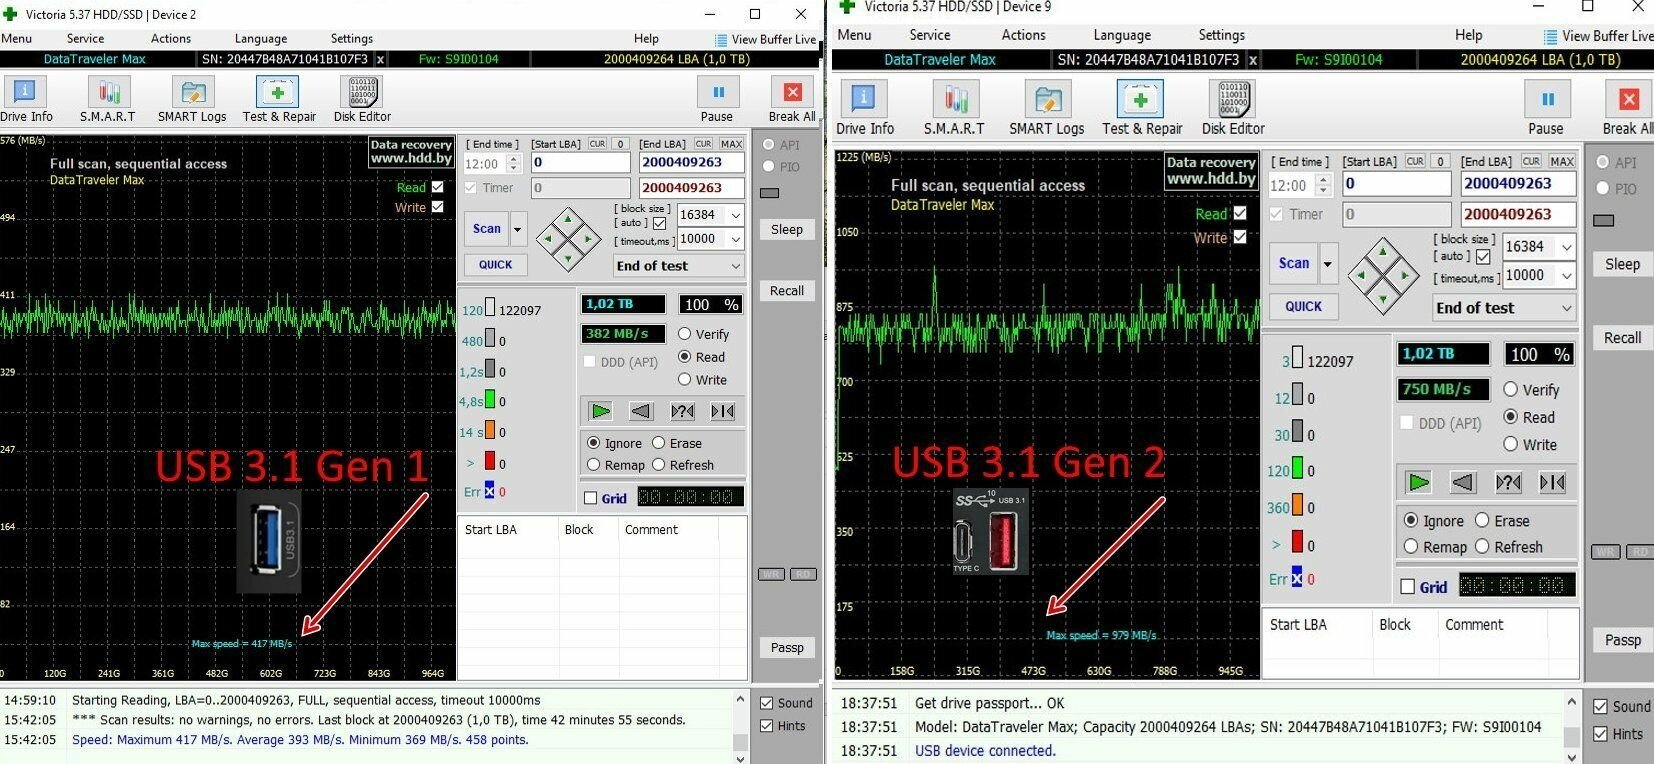This screenshot has height=764, width=1654.
Task: Toggle Hints checkbox in right window
Action: click(1600, 734)
